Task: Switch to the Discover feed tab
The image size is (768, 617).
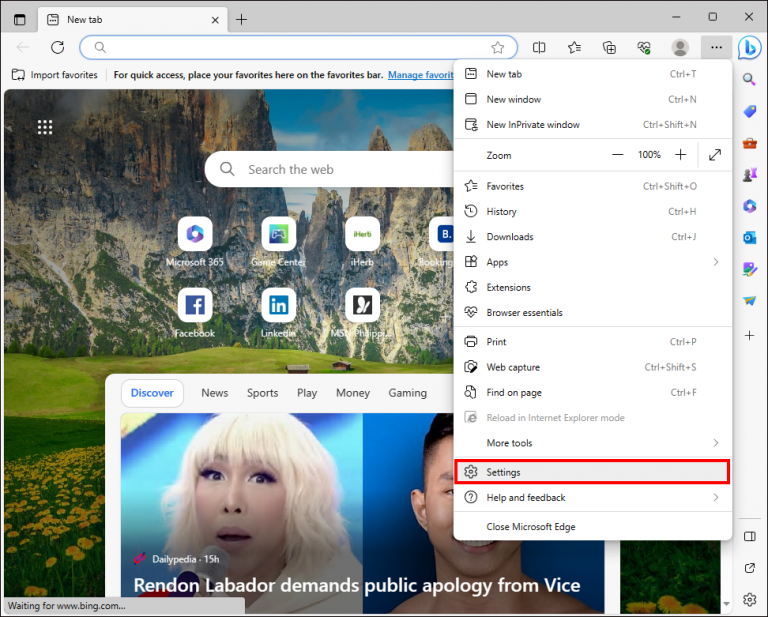Action: point(152,393)
